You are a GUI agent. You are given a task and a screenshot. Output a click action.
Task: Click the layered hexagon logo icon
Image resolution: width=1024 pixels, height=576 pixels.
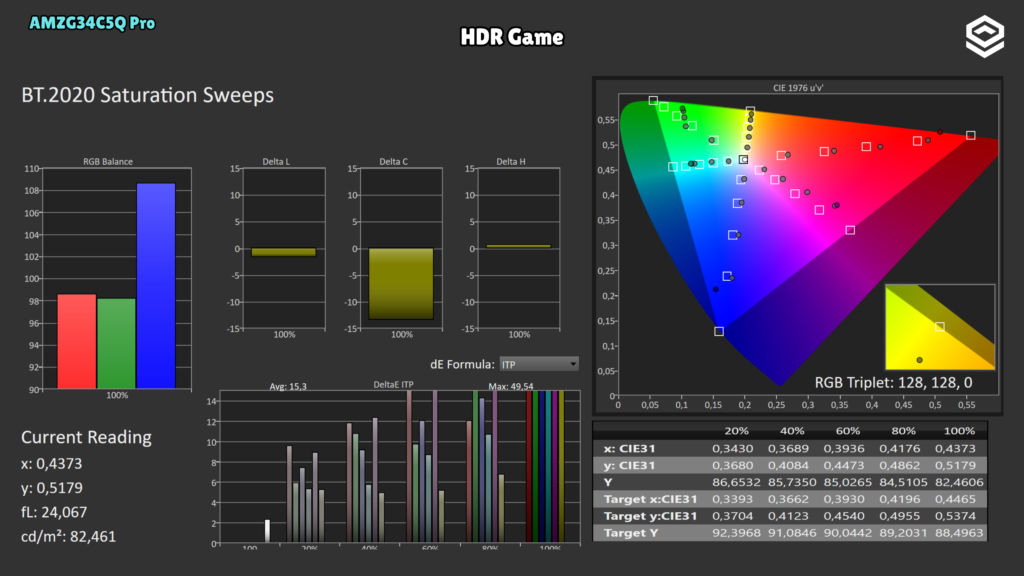pyautogui.click(x=985, y=37)
